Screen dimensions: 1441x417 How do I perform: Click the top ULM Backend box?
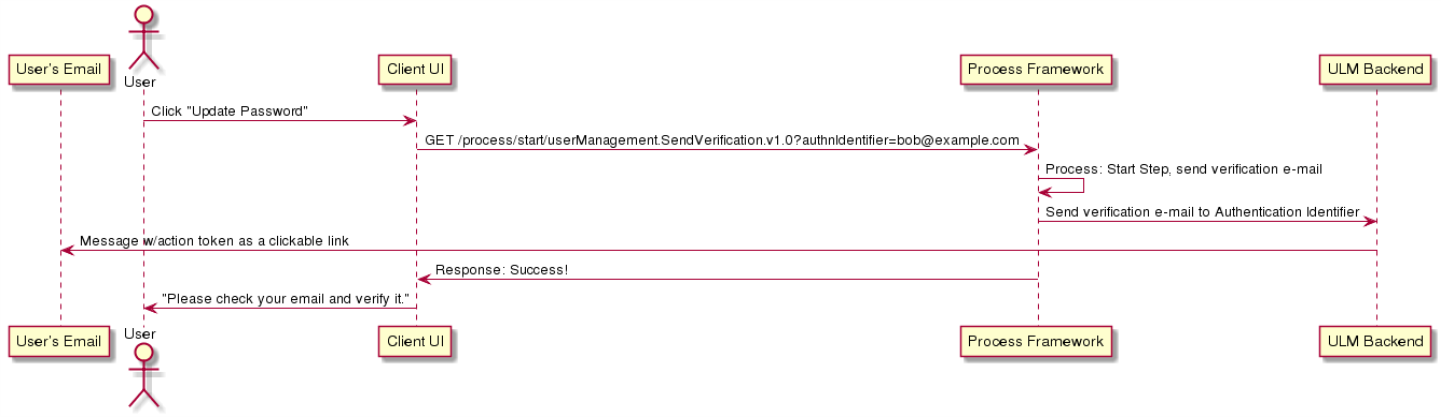point(1376,69)
